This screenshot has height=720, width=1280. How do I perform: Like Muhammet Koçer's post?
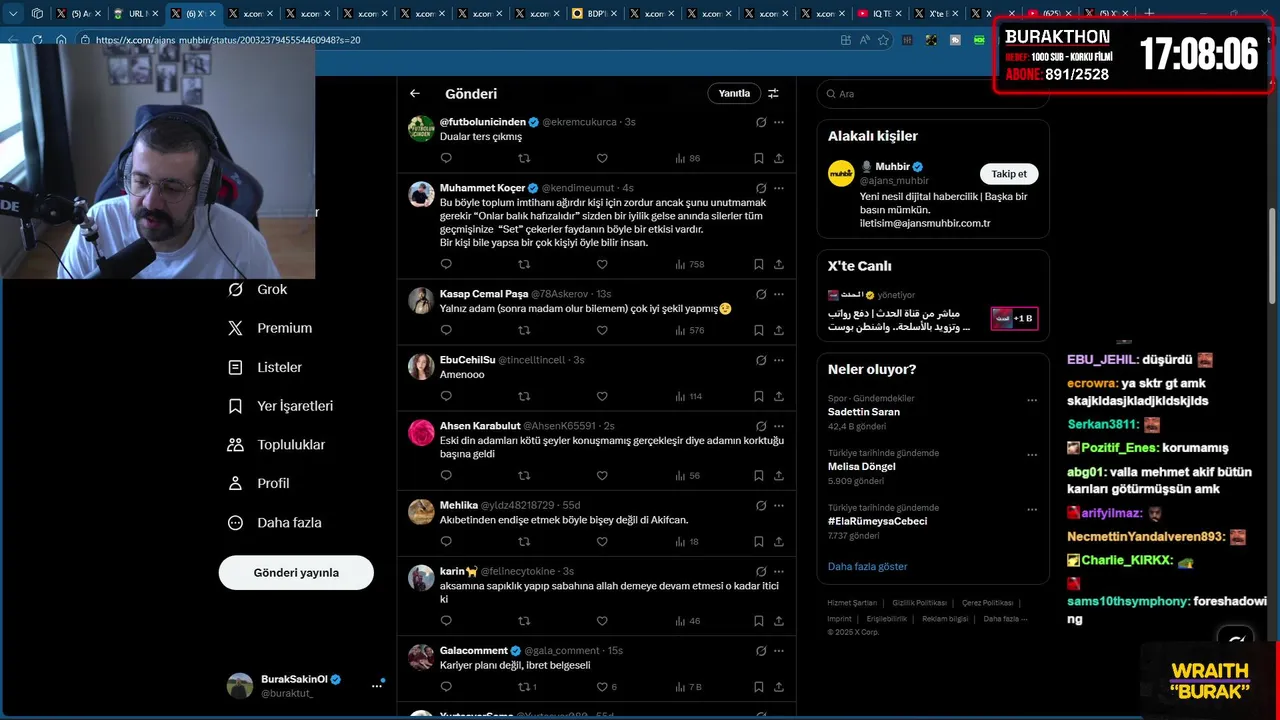click(602, 264)
